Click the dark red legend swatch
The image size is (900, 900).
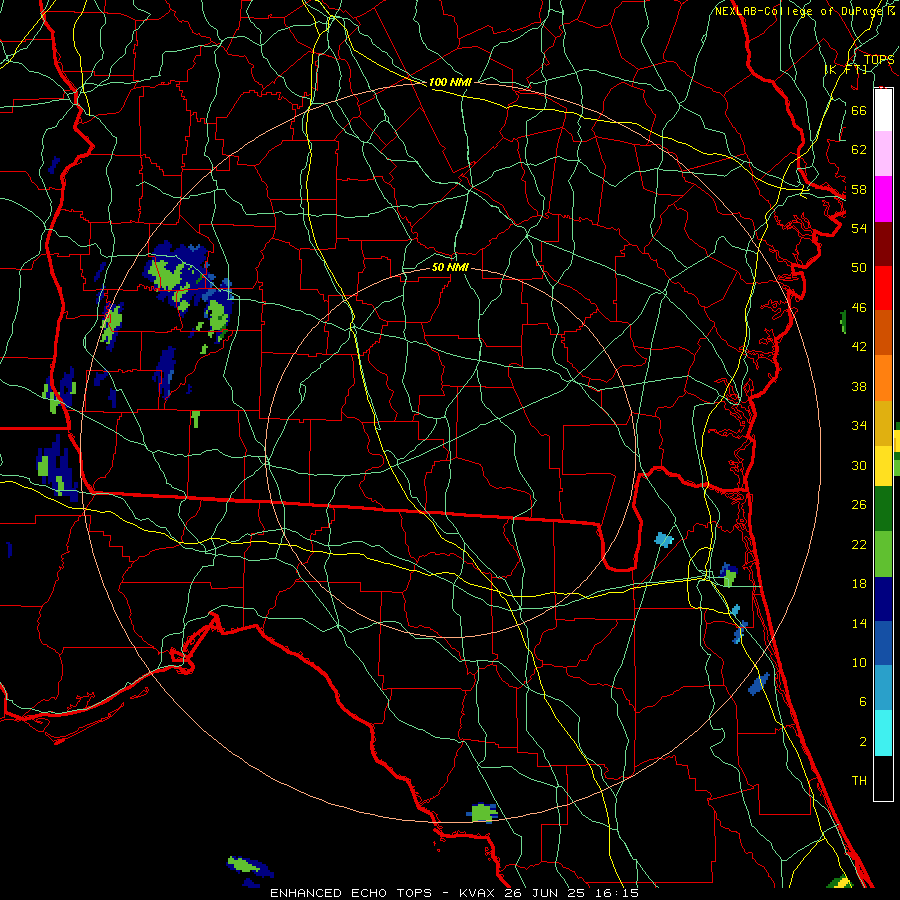883,244
